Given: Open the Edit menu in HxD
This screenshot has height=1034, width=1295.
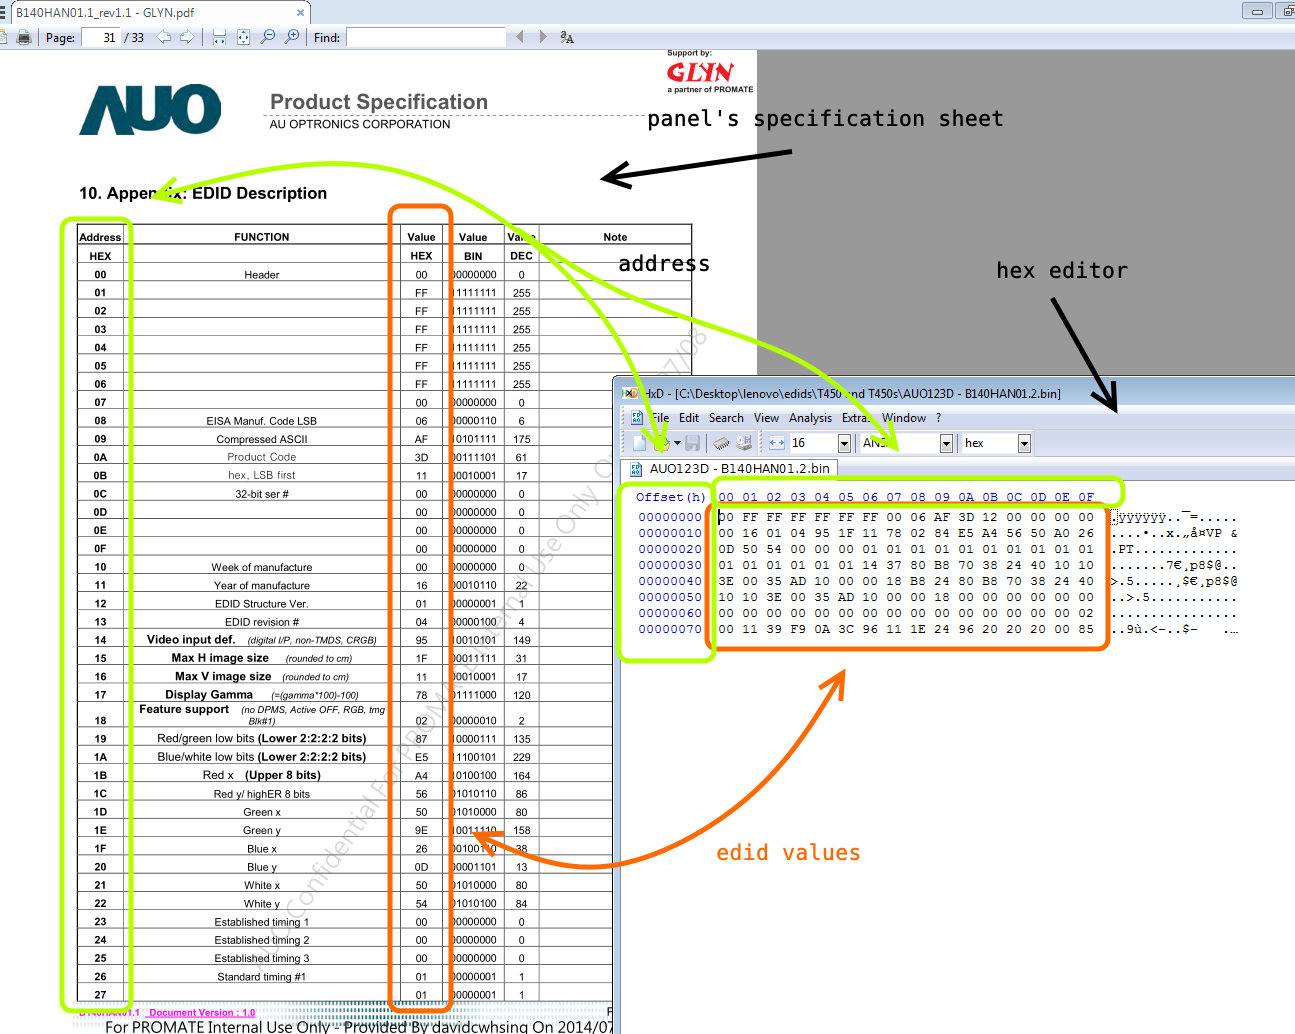Looking at the screenshot, I should tap(689, 418).
